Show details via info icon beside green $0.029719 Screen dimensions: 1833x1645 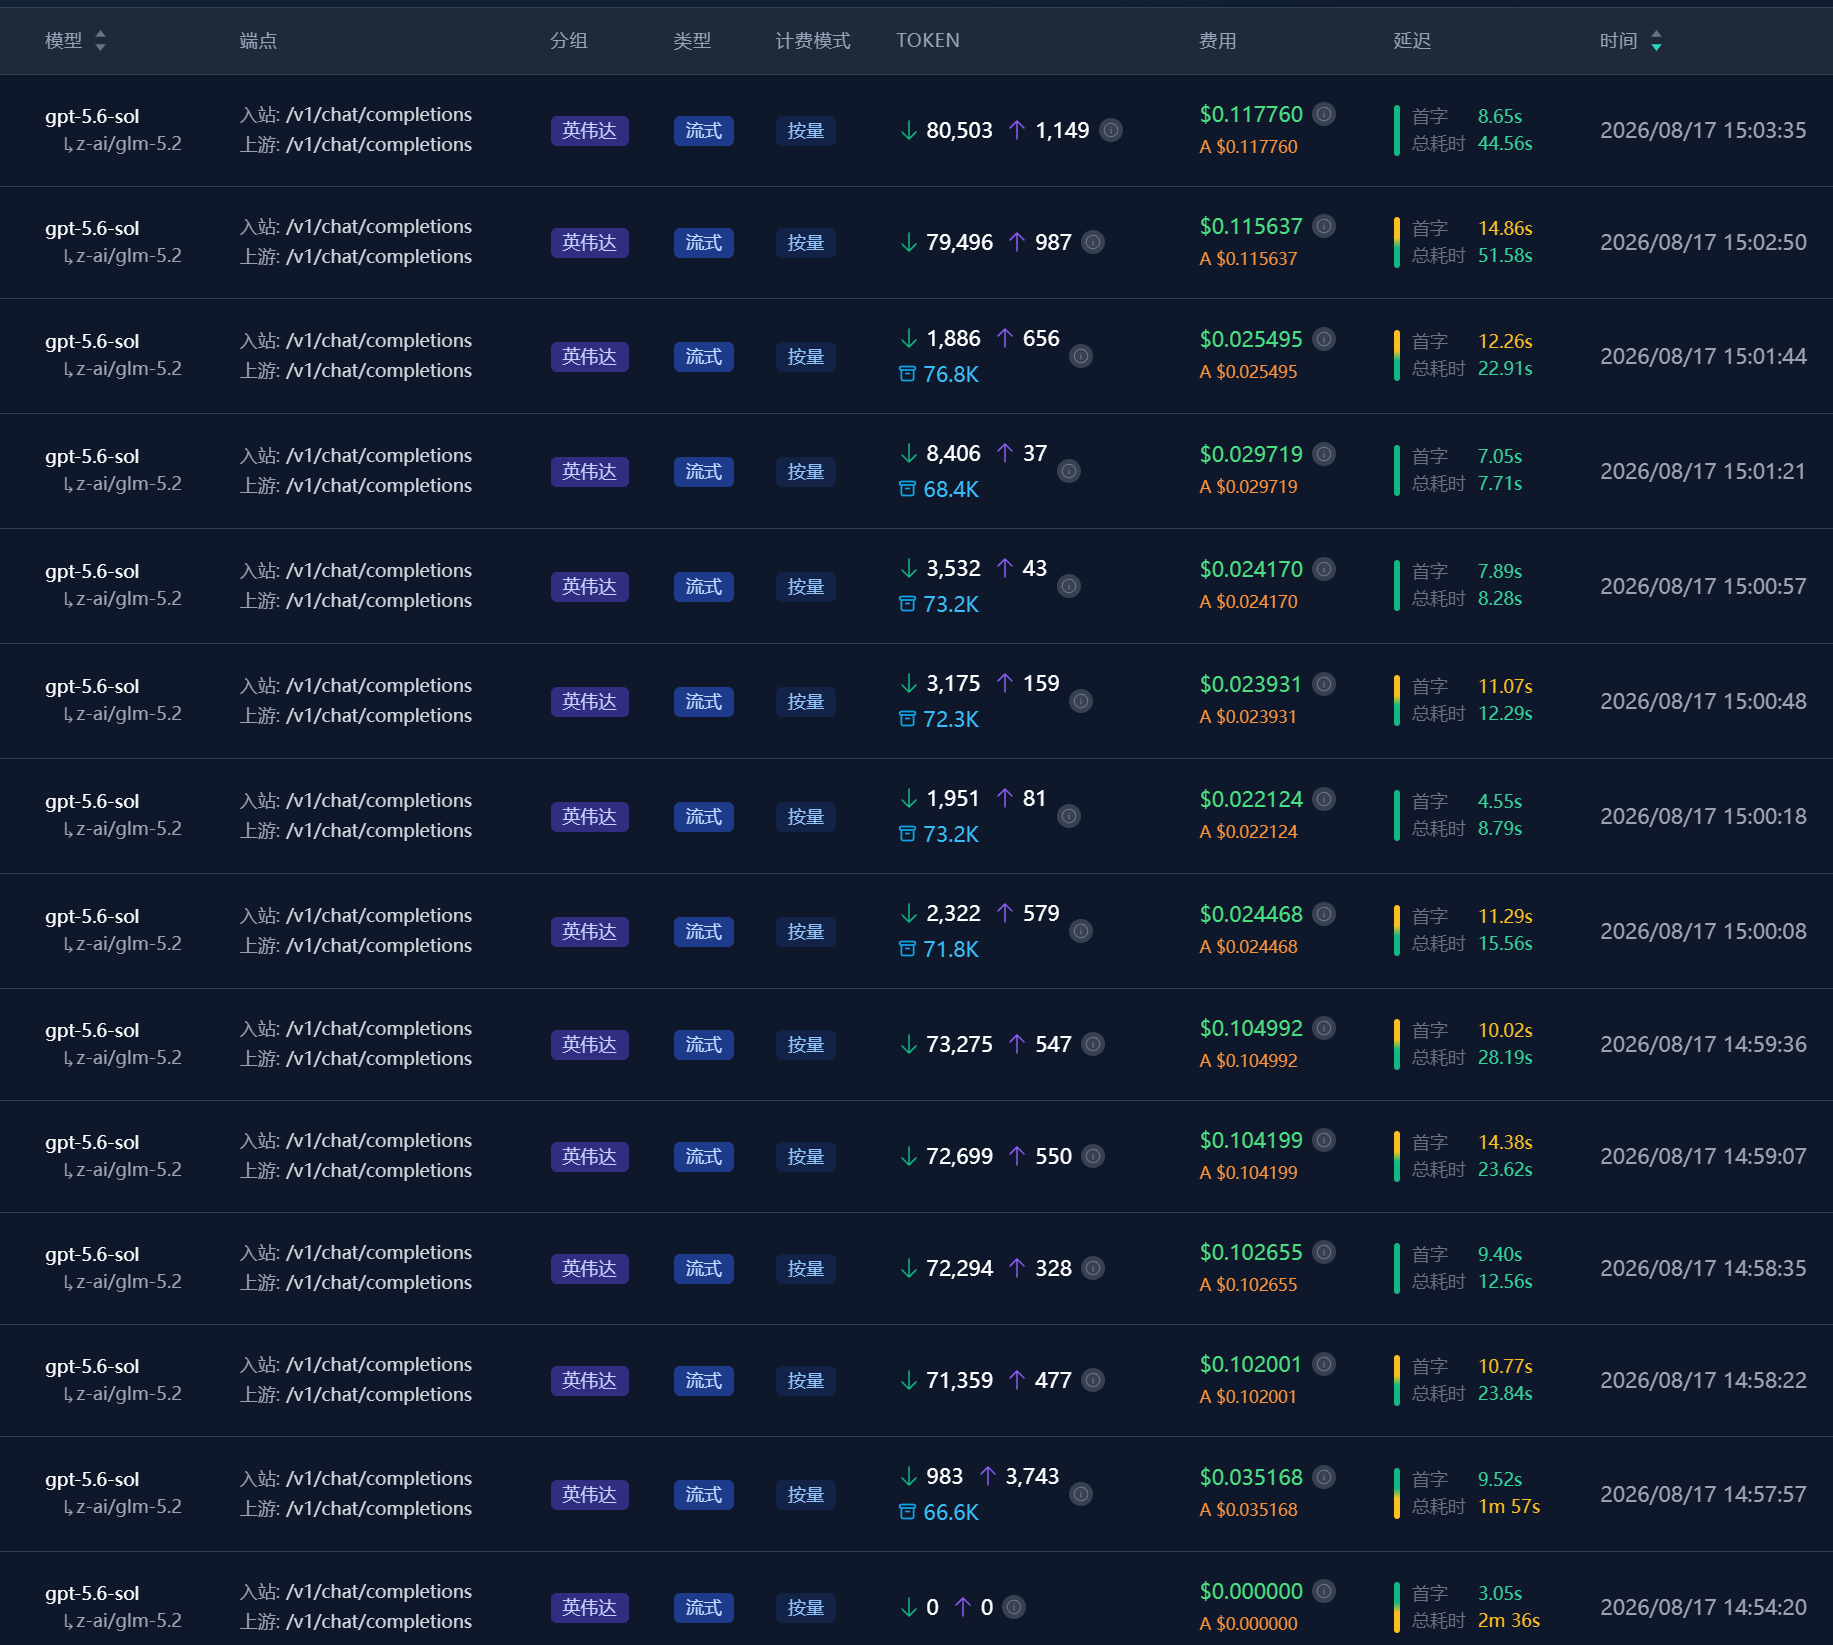tap(1324, 454)
